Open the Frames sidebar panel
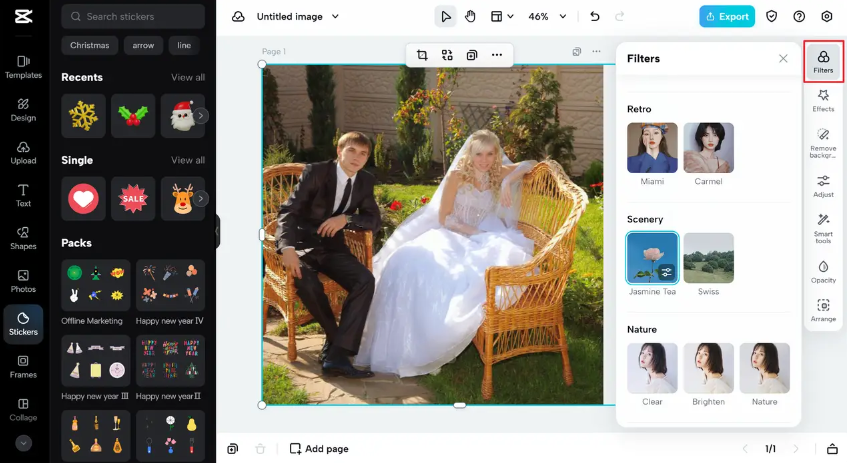847x463 pixels. click(23, 367)
